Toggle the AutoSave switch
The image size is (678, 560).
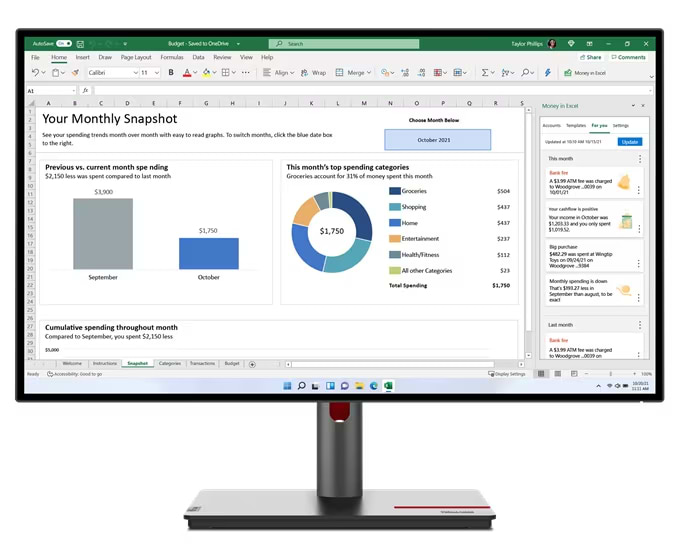pos(63,44)
